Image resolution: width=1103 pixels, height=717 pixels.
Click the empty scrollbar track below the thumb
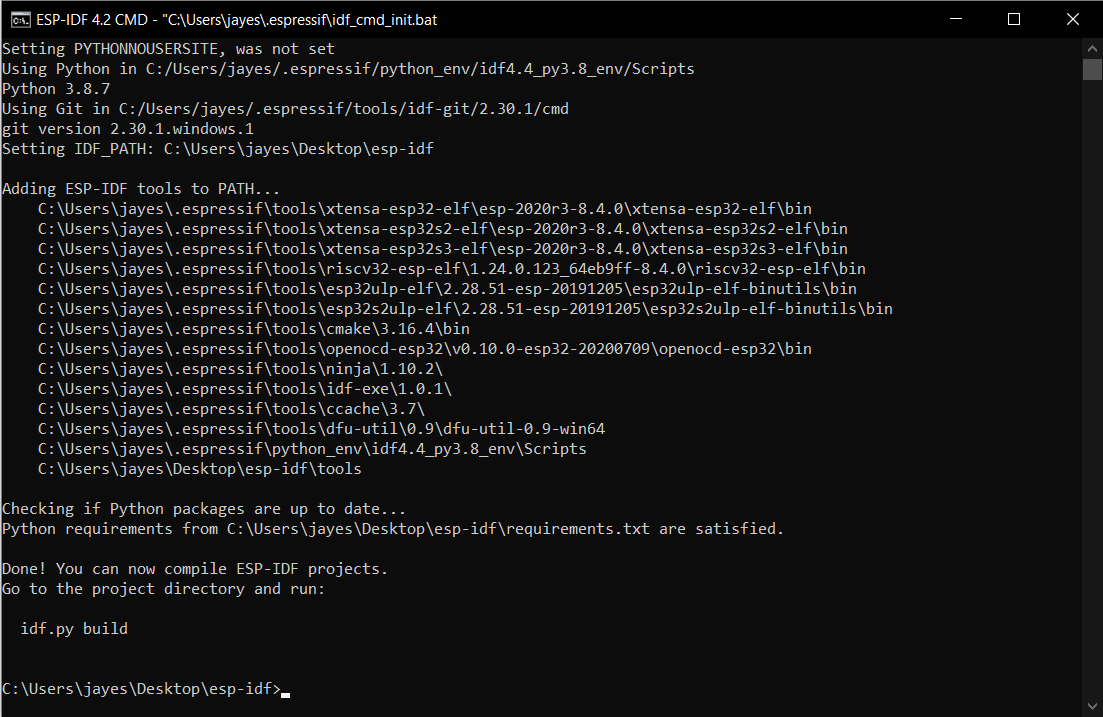point(1092,387)
